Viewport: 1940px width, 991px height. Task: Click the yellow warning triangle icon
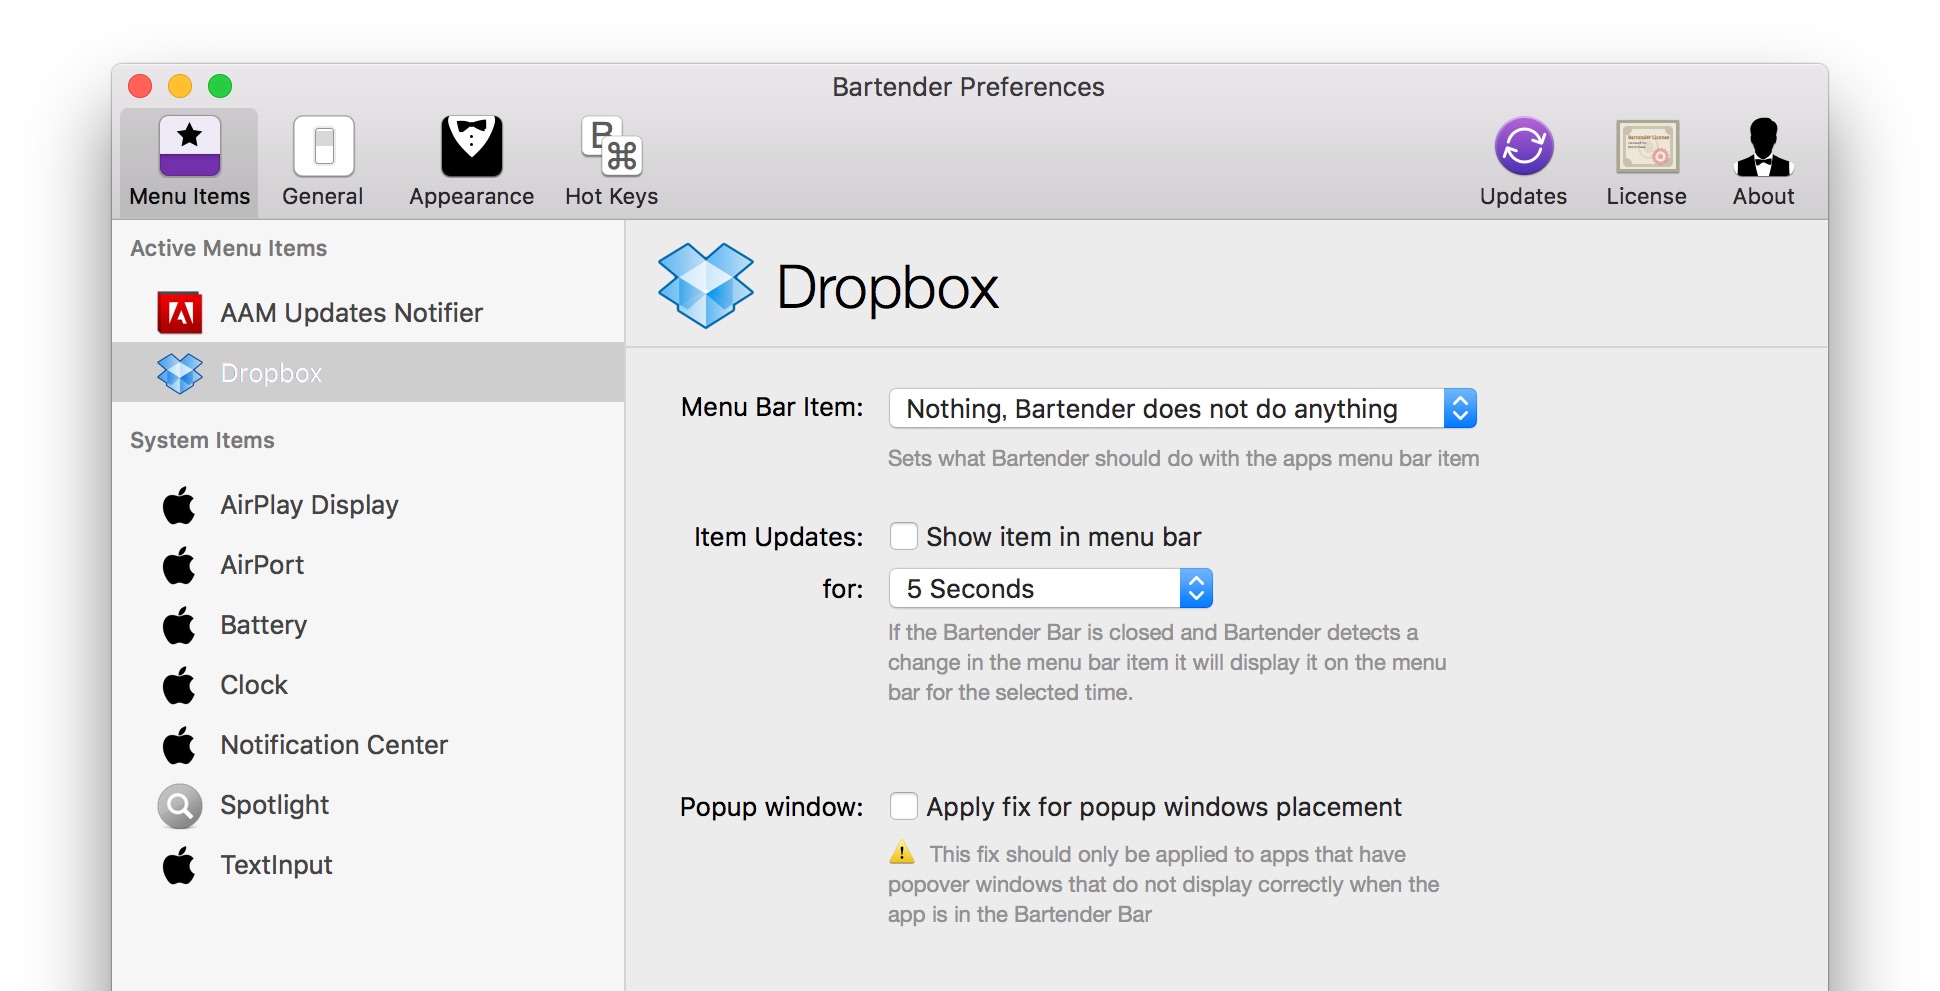[902, 853]
